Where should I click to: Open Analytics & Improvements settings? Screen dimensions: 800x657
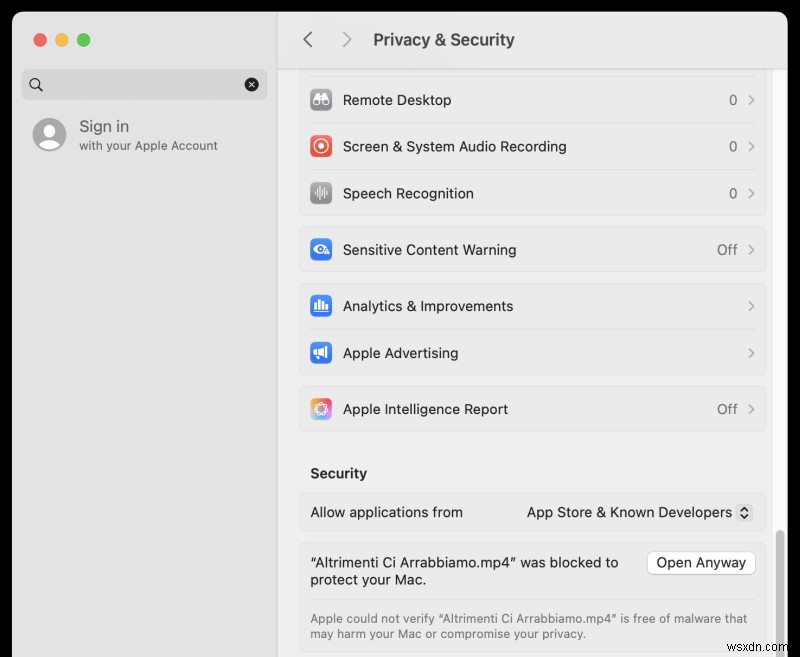(x=532, y=306)
